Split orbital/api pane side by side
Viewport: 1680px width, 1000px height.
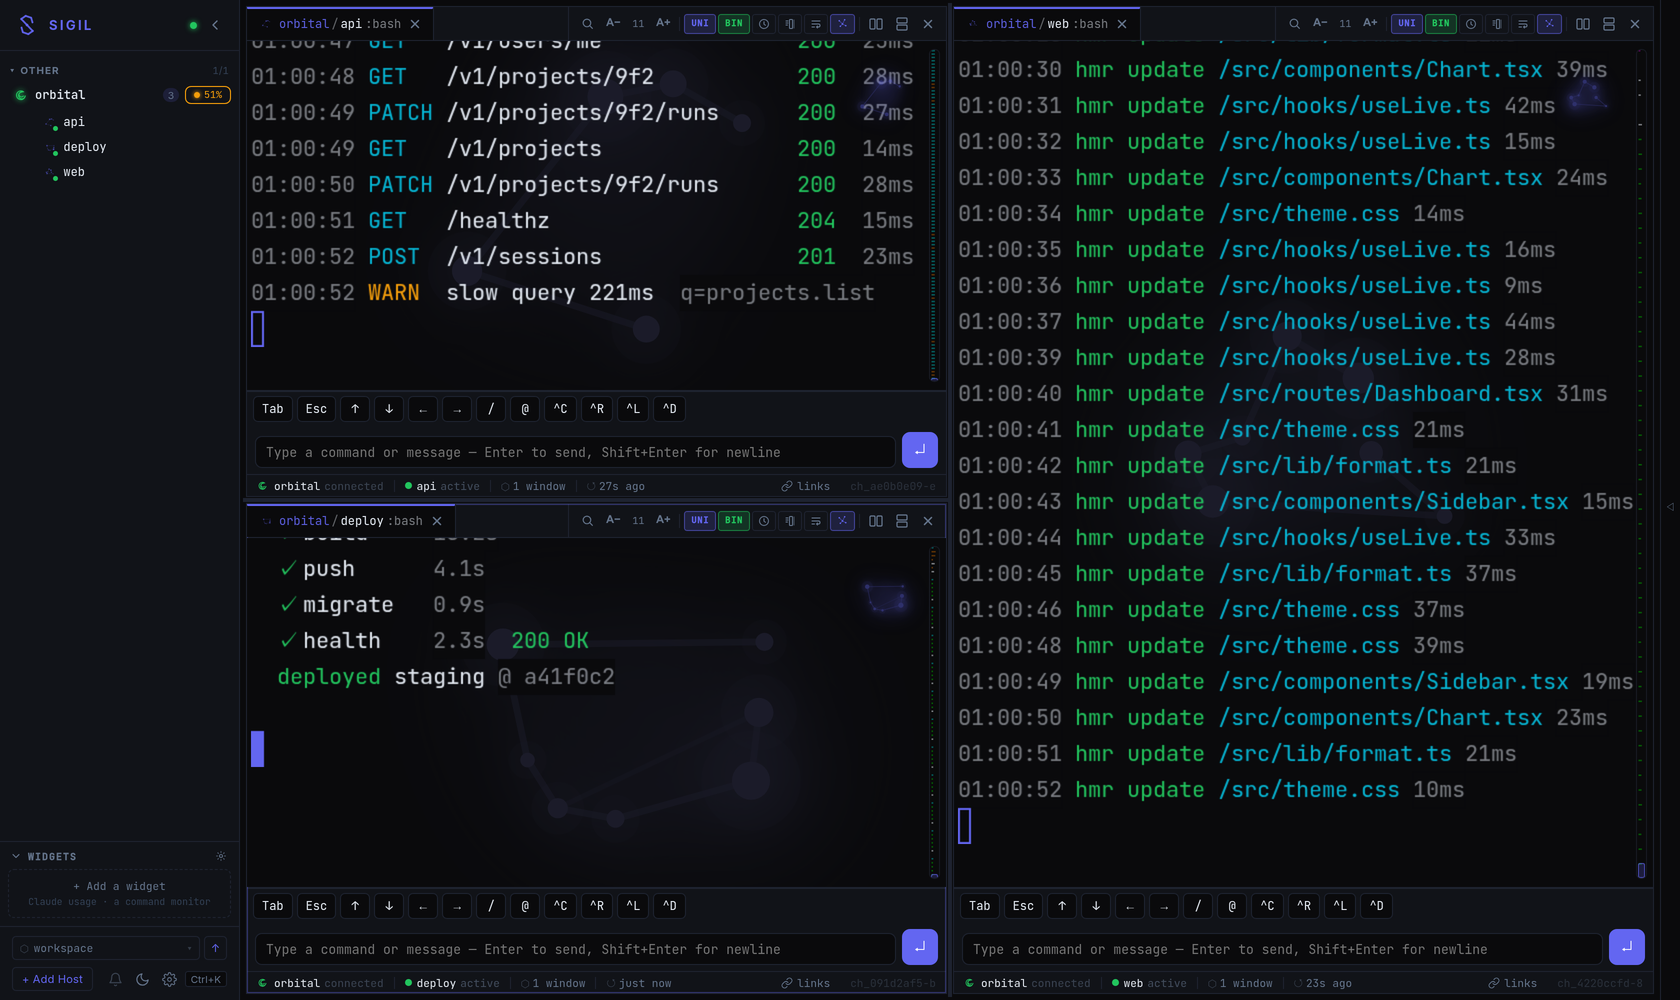876,24
